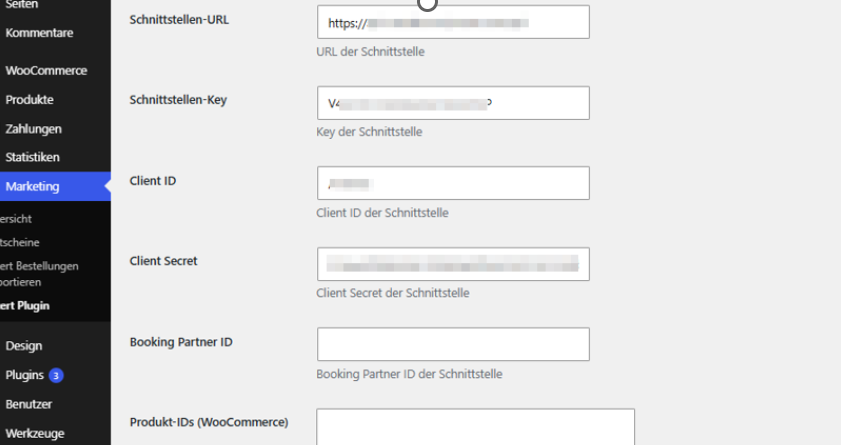841x445 pixels.
Task: Open the WooCommerce menu
Action: [x=46, y=70]
